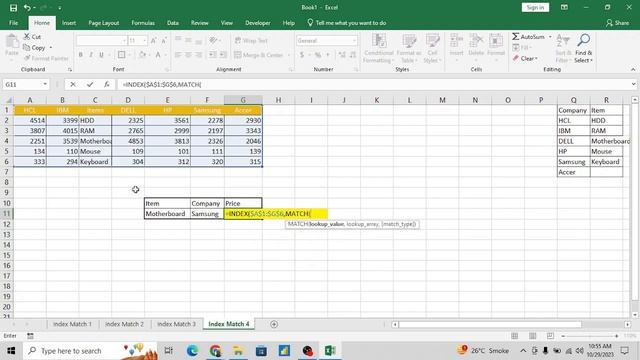The image size is (640, 360).
Task: Switch to Page Layout view icon
Action: point(532,336)
